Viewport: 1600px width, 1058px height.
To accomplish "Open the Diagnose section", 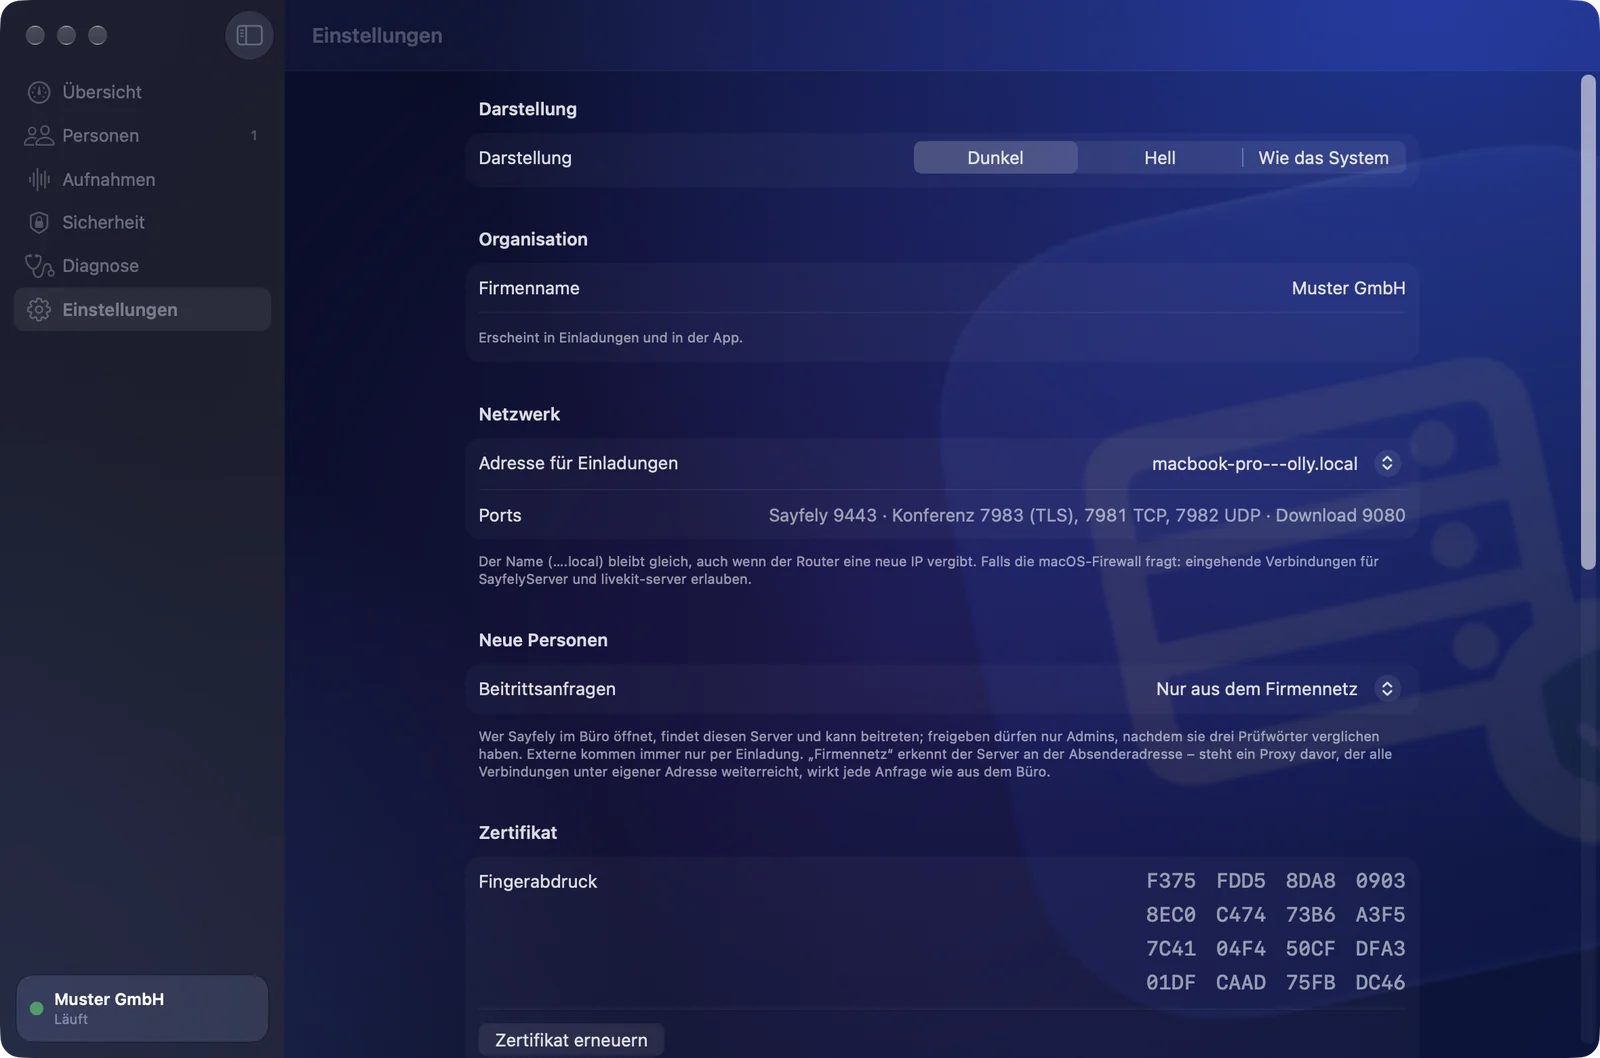I will point(142,266).
